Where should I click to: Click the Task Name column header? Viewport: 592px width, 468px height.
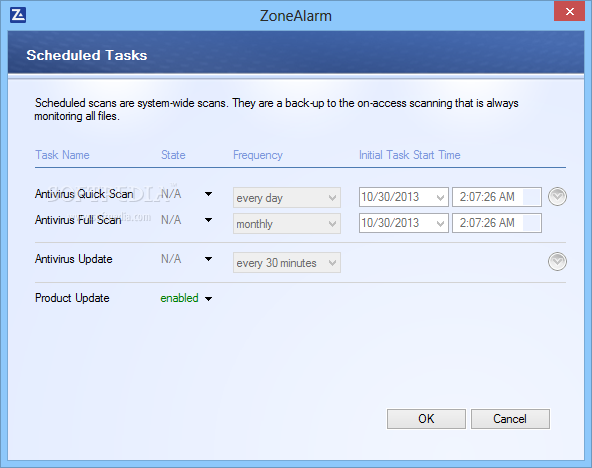62,155
